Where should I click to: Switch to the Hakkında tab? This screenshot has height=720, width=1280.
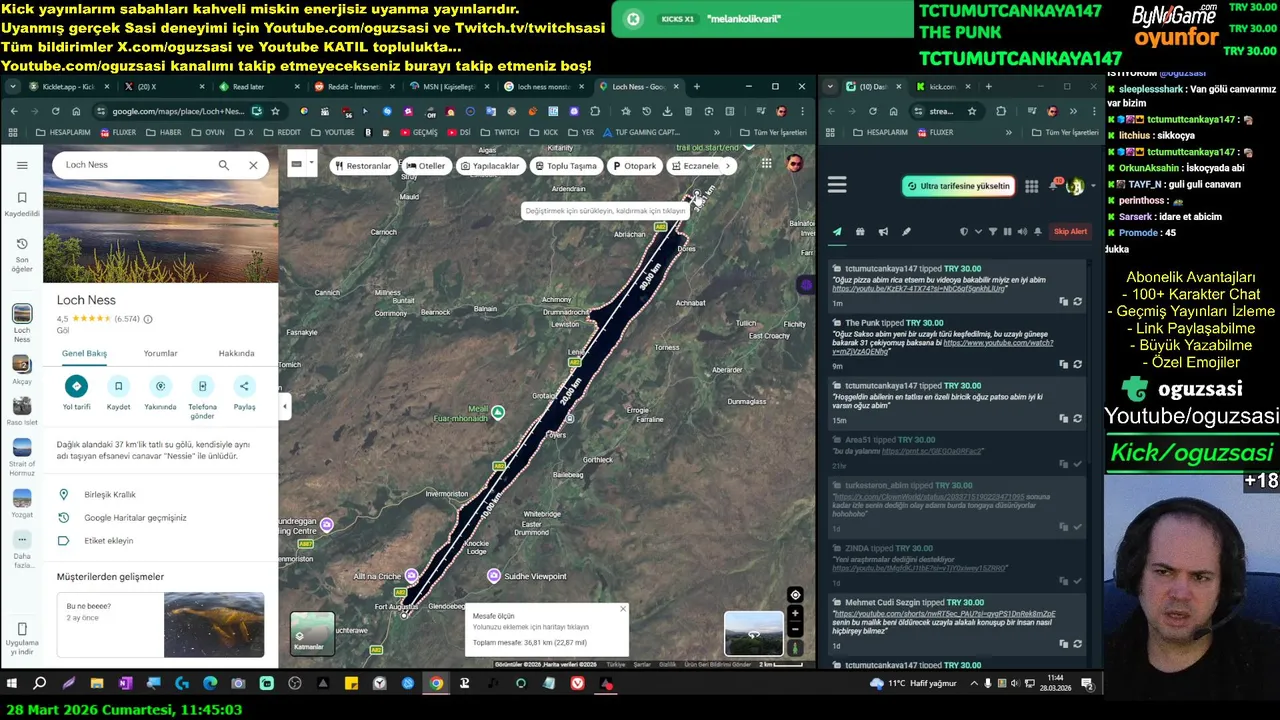(236, 353)
